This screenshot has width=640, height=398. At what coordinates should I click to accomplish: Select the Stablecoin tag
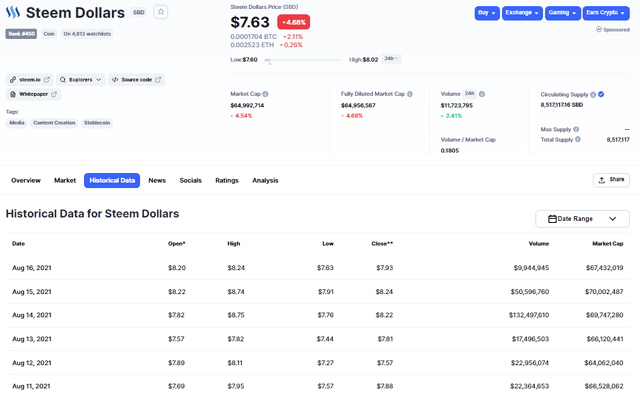97,123
